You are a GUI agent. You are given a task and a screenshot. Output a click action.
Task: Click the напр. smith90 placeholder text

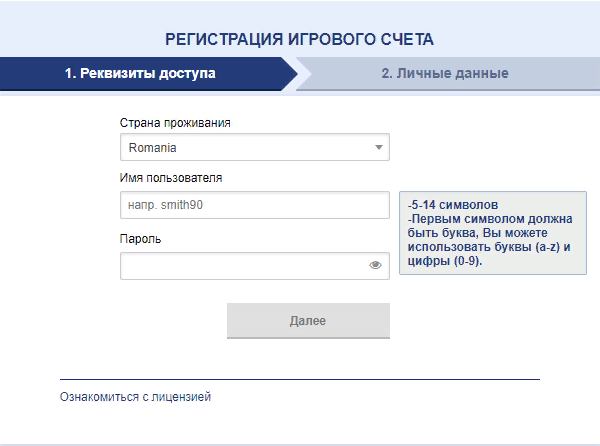[165, 205]
